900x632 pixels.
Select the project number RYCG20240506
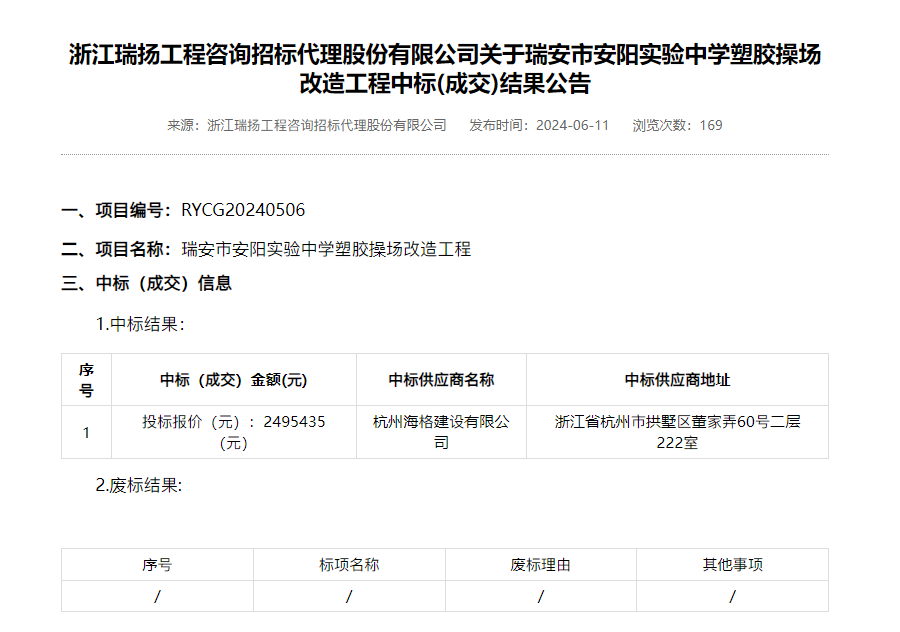pyautogui.click(x=243, y=212)
